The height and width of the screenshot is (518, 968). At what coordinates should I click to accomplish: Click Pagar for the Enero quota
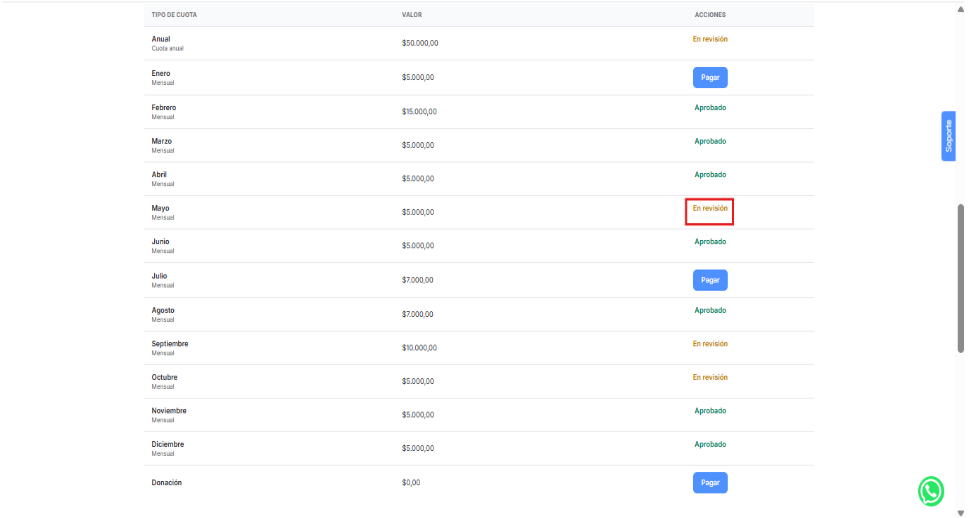710,77
